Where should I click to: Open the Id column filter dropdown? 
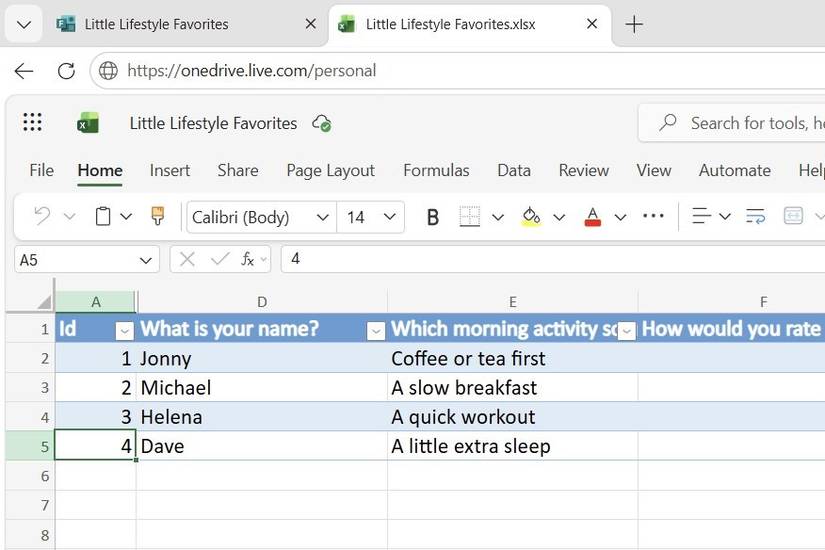(125, 331)
